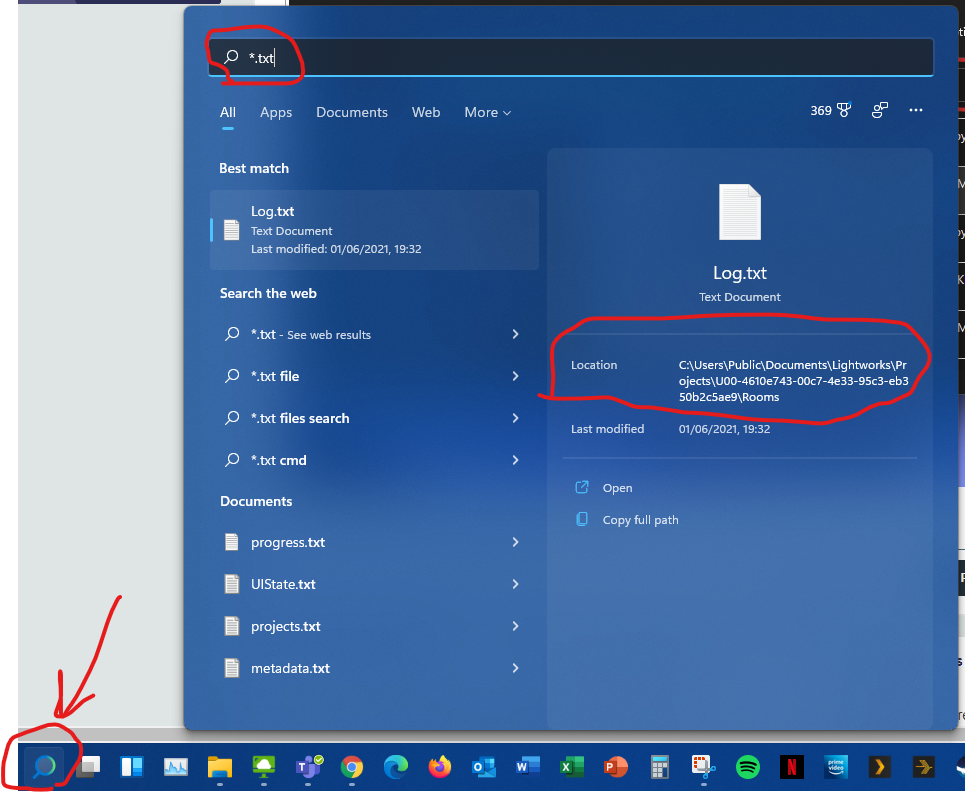Launch Microsoft Teams from the taskbar

coord(308,767)
